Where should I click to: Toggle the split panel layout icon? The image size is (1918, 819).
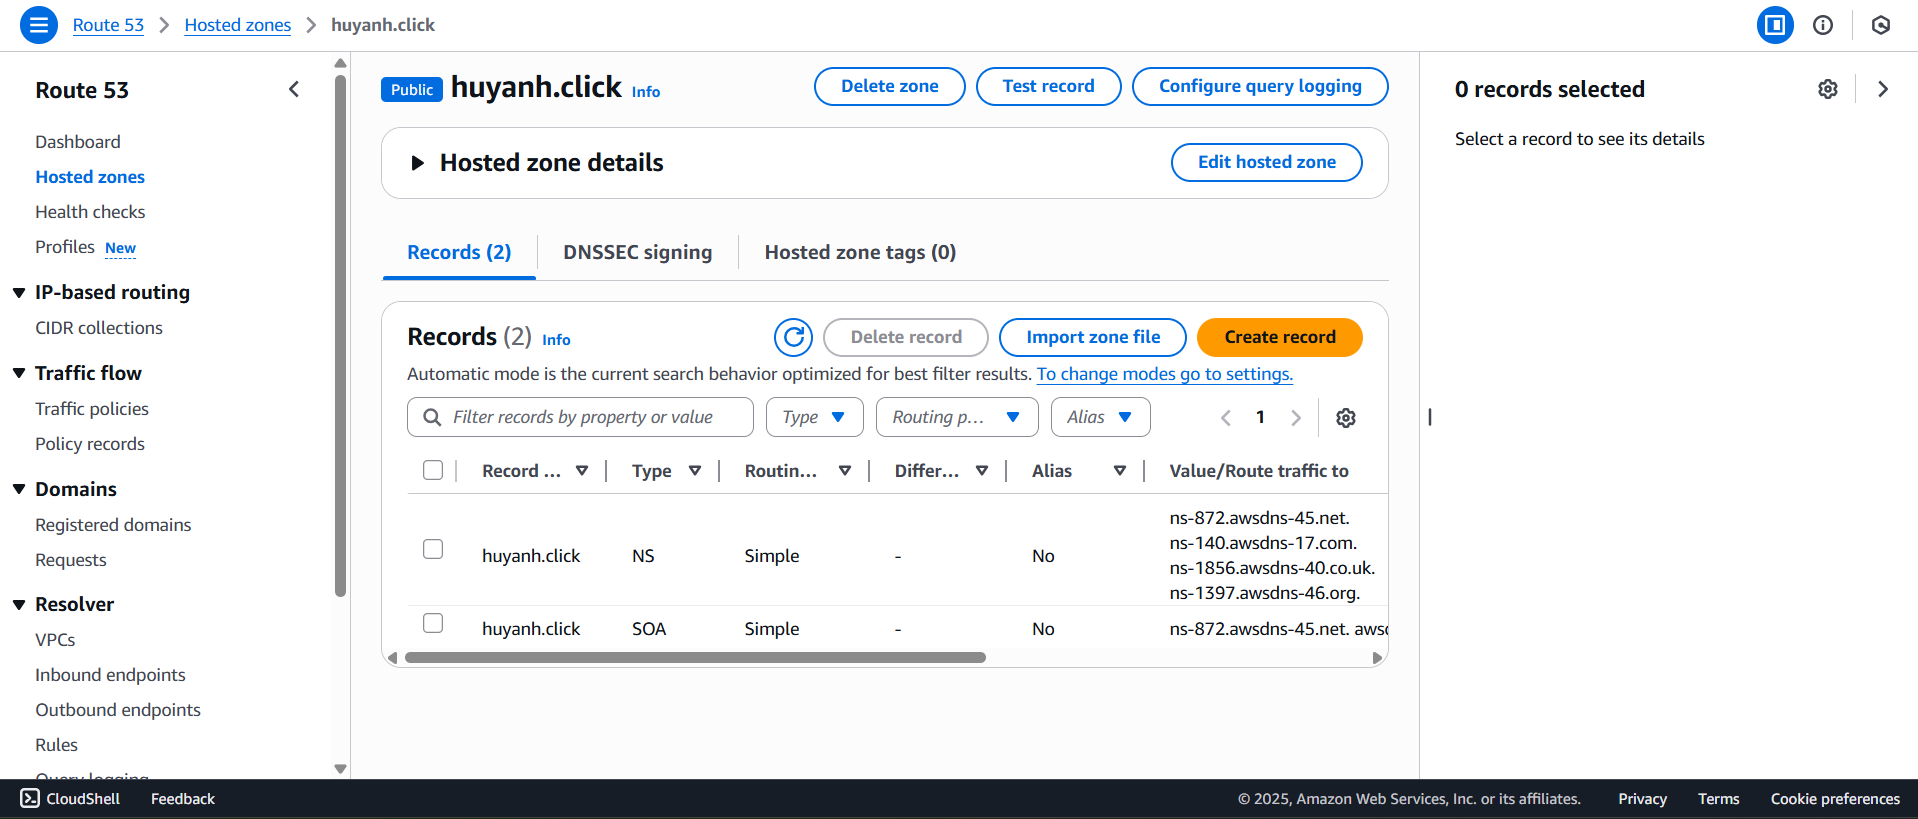[1775, 25]
